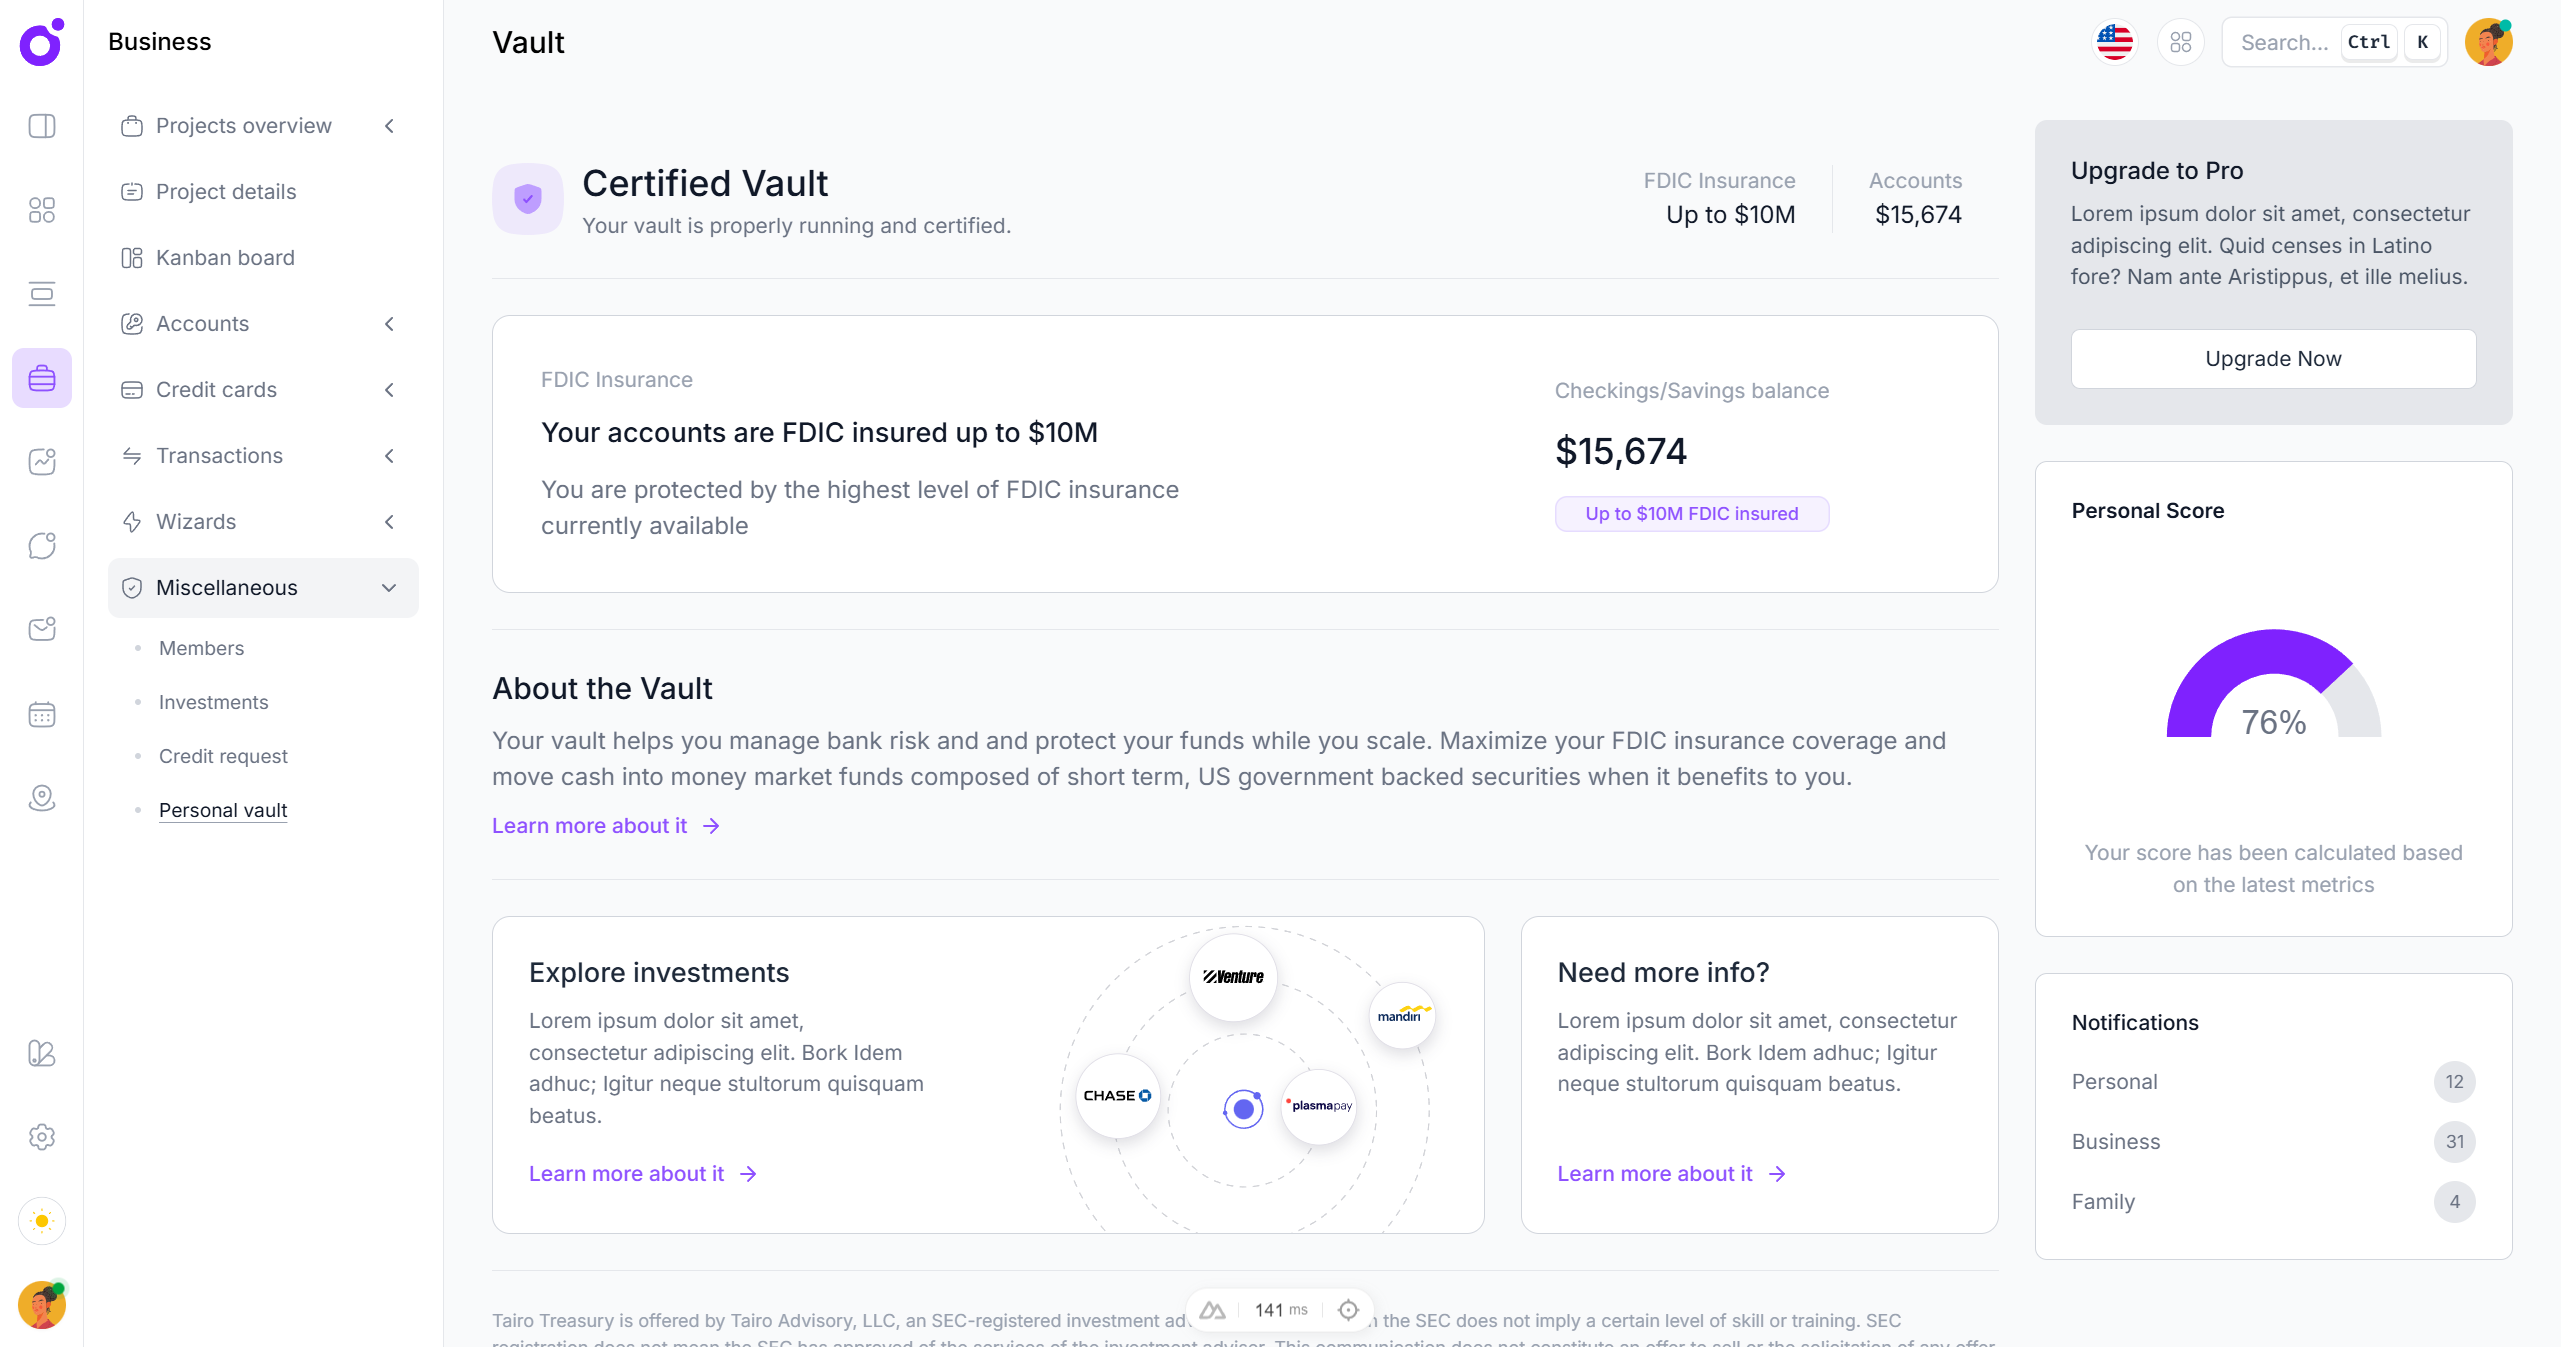Click the briefcase icon in the icon rail
The height and width of the screenshot is (1347, 2561).
click(42, 378)
